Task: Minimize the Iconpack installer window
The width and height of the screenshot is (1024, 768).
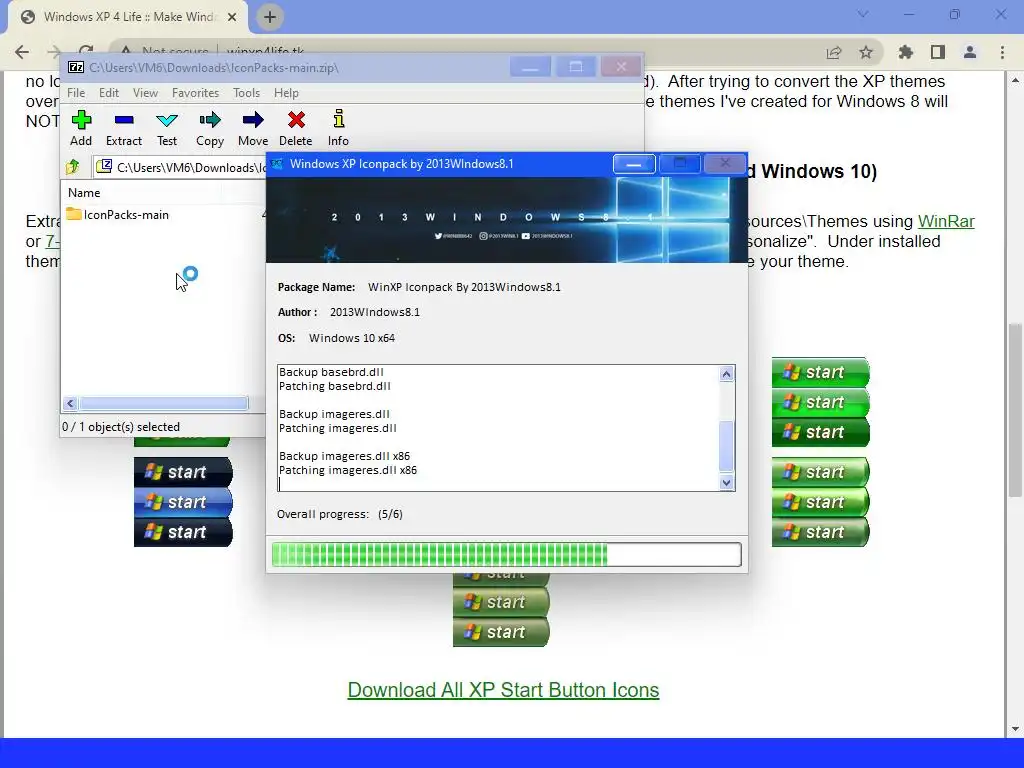Action: click(633, 164)
